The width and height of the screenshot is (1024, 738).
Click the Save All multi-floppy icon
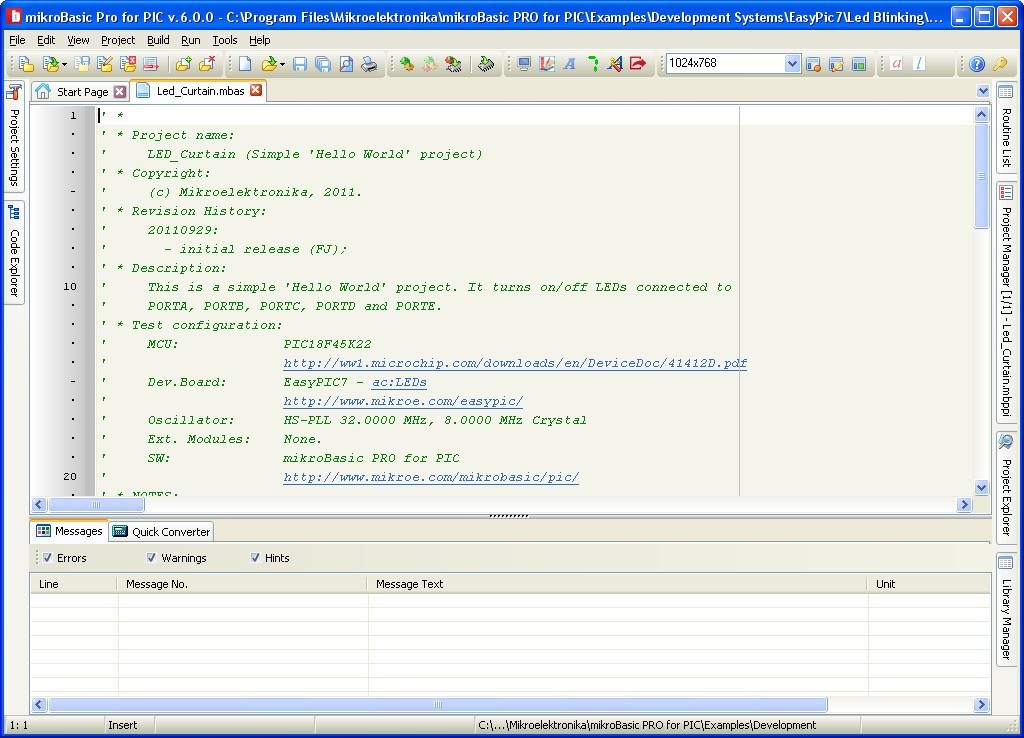click(x=323, y=63)
